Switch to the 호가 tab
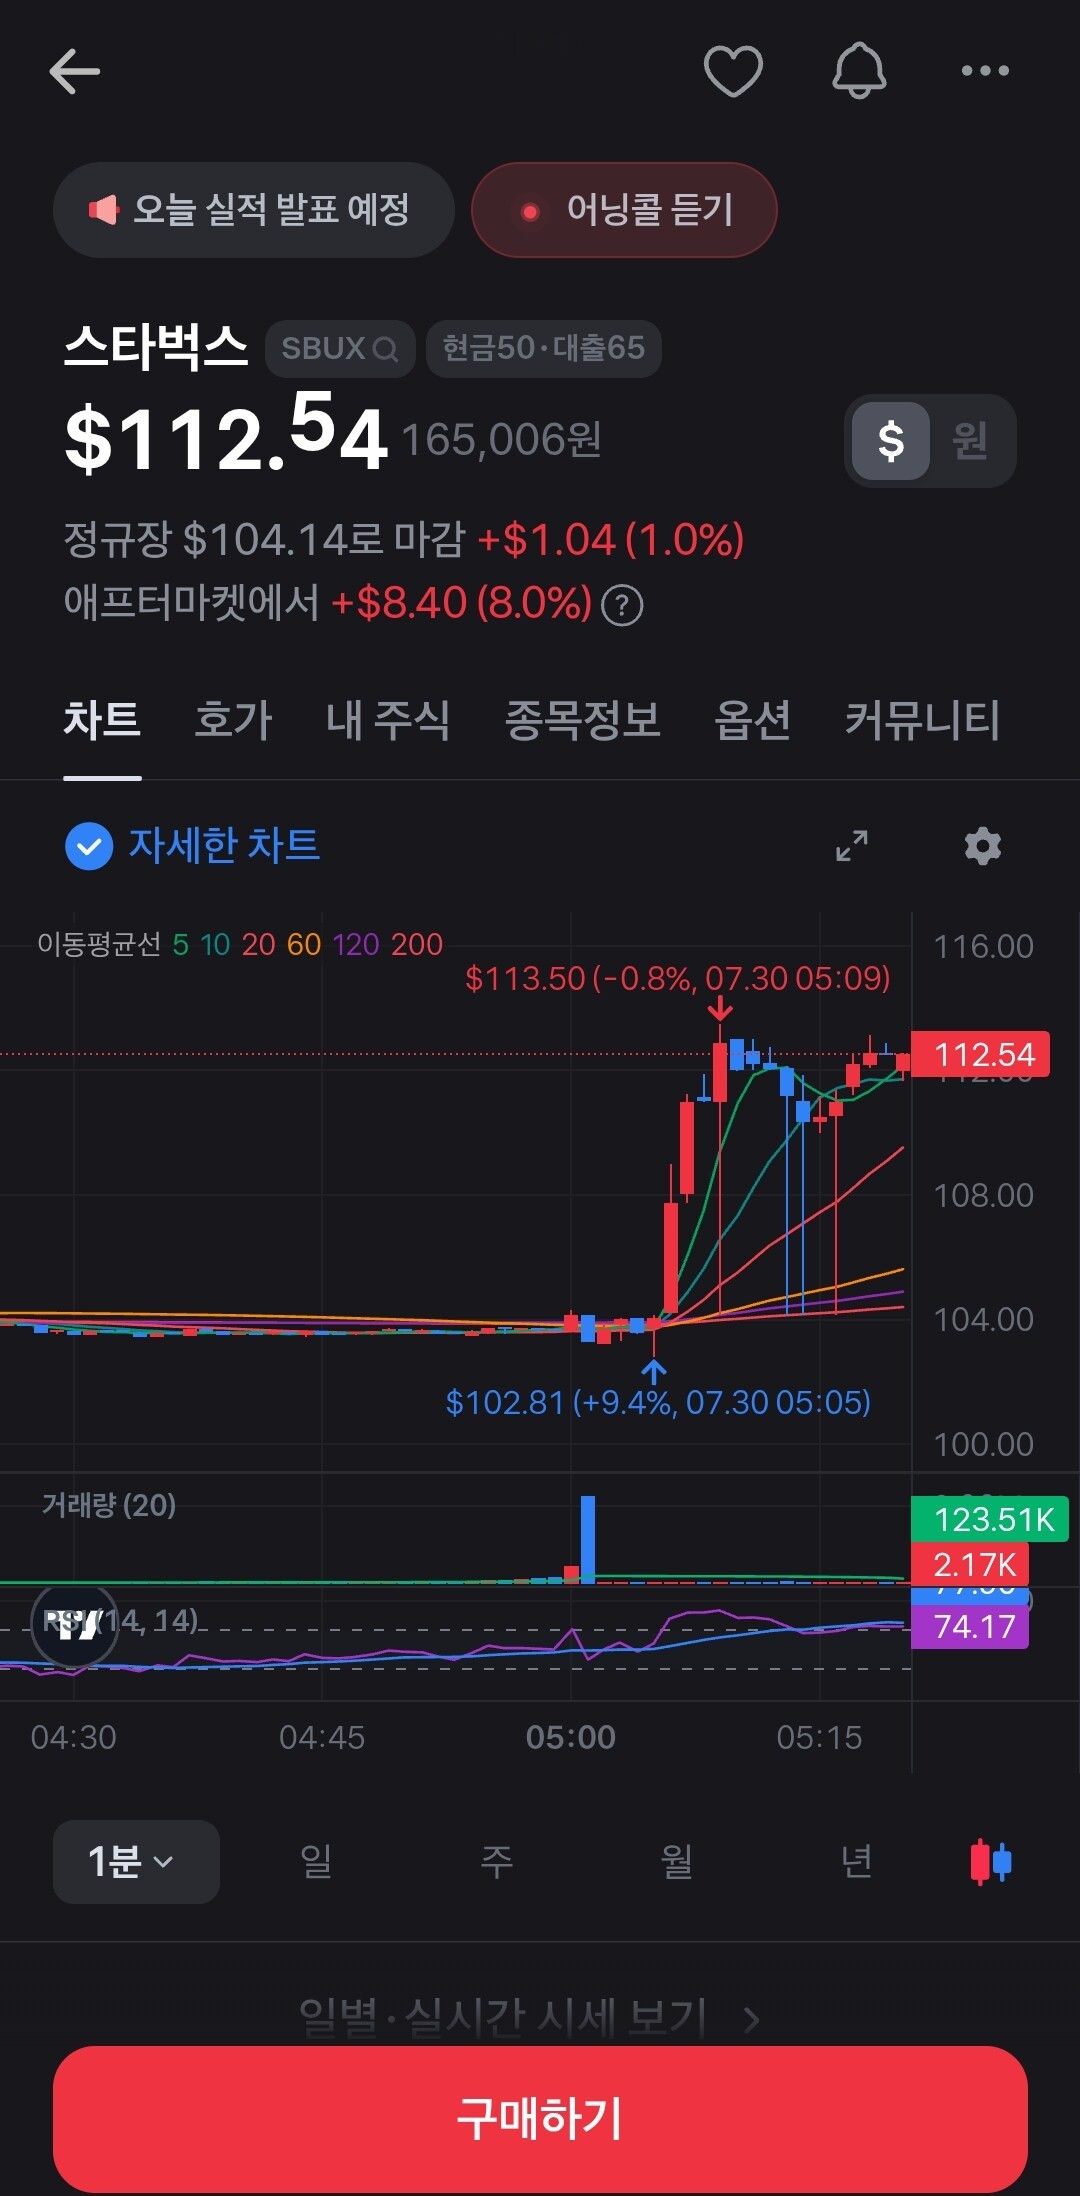 click(x=233, y=720)
